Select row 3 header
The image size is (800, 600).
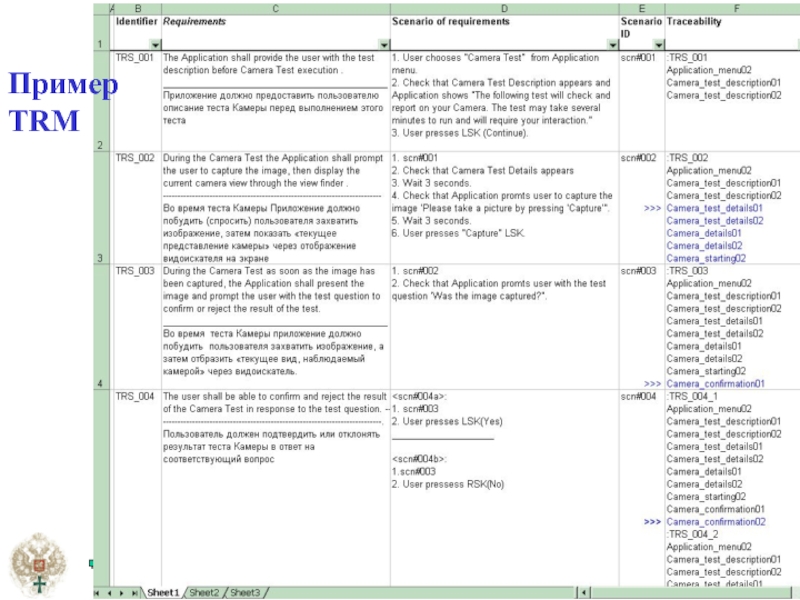tap(99, 258)
